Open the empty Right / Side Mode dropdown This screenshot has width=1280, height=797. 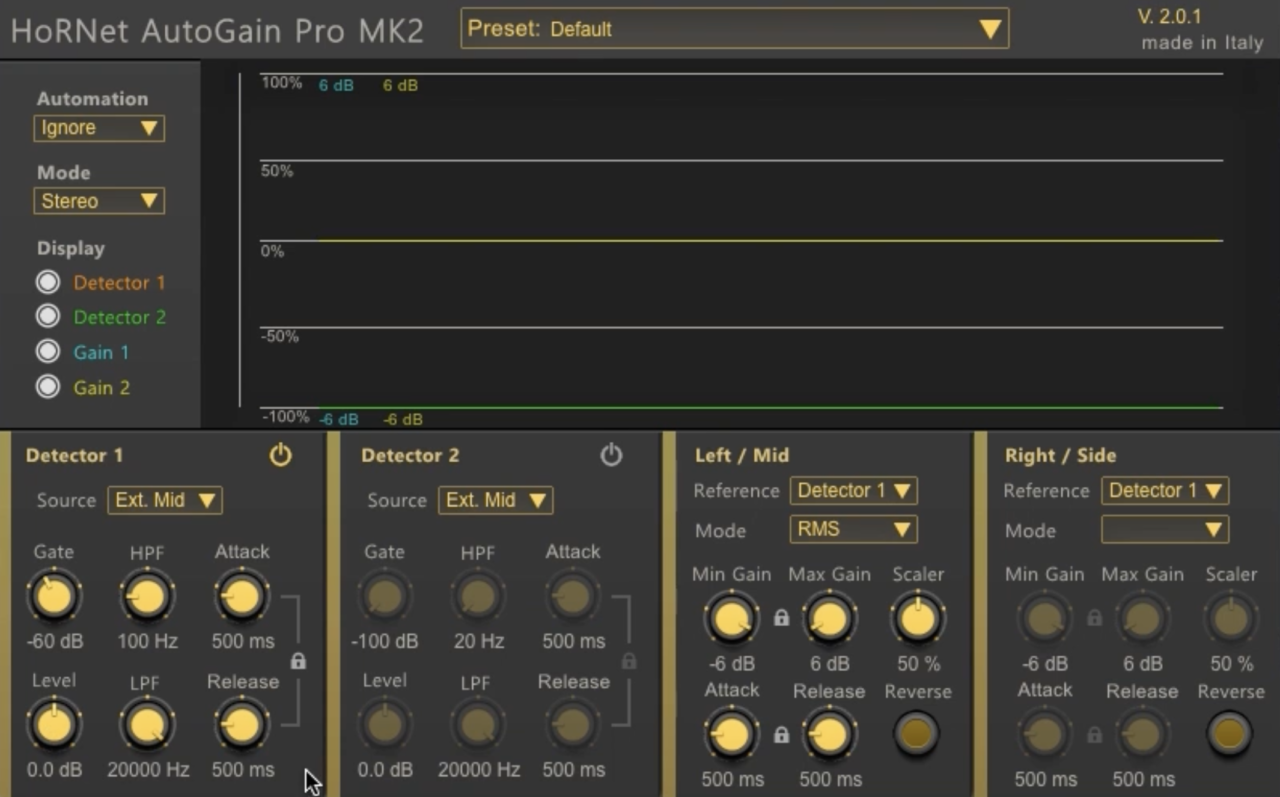1165,530
